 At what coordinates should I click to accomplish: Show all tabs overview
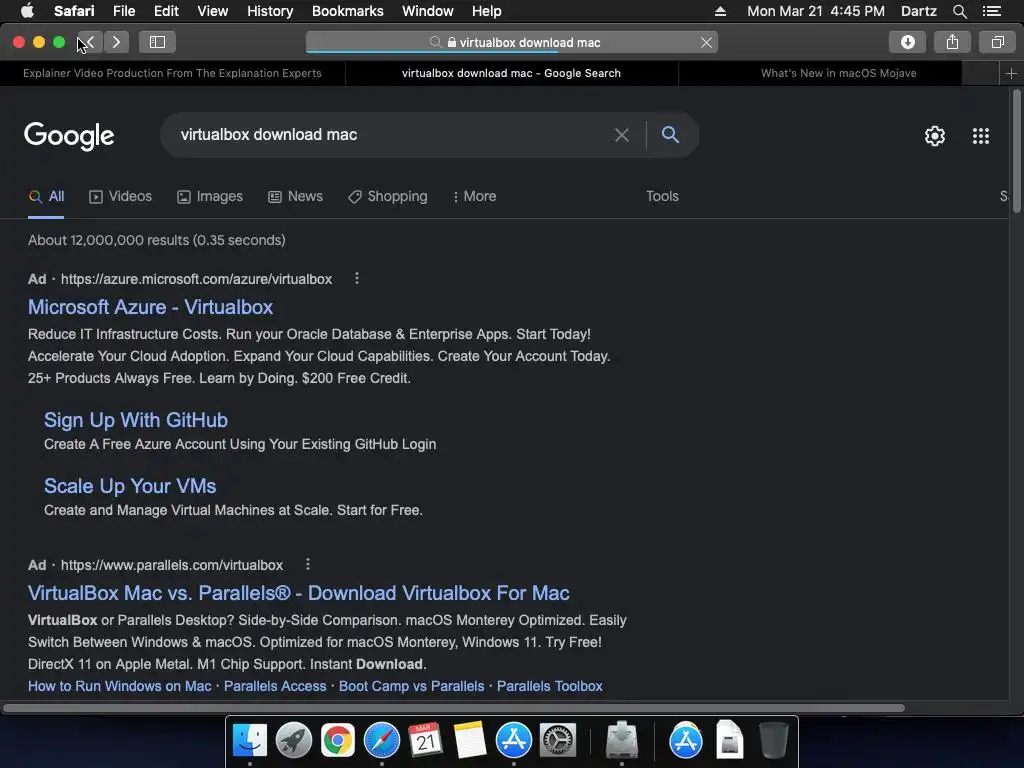[997, 42]
